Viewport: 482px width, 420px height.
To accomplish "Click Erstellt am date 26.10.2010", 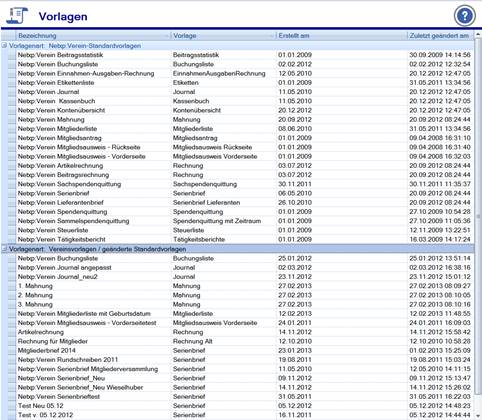I will tap(295, 203).
